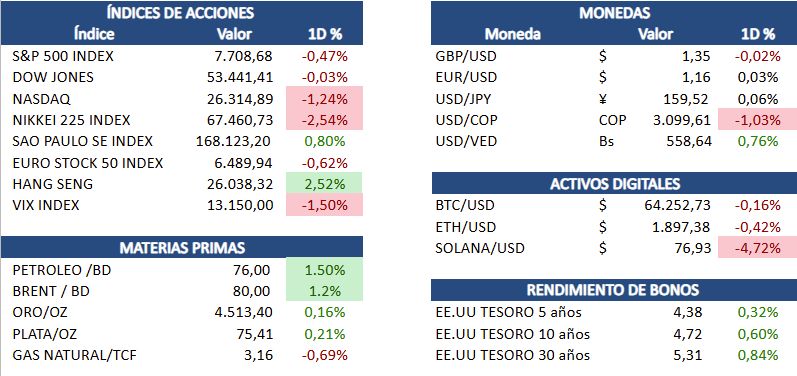Select the EE.UU TESORO 30 años 0,84% cell
The width and height of the screenshot is (797, 376).
click(757, 355)
